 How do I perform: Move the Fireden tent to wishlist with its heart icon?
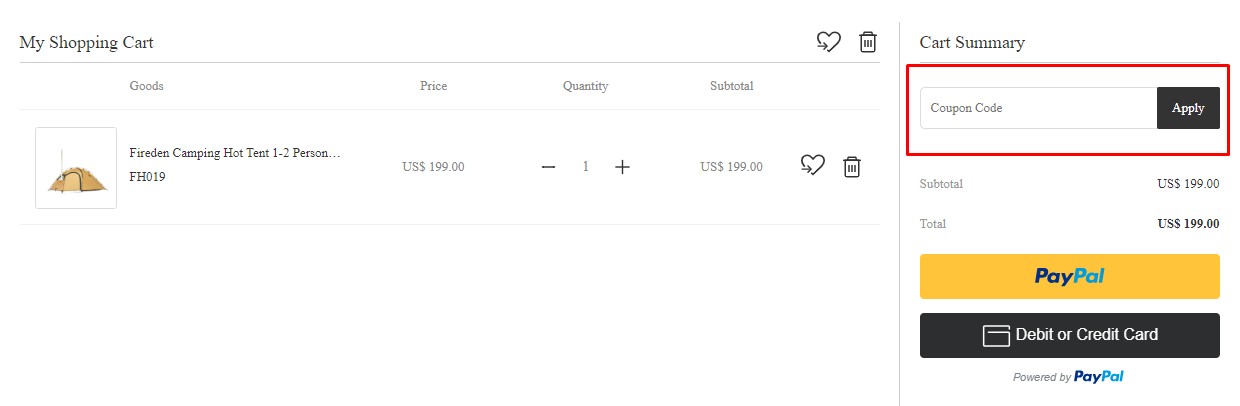(813, 166)
